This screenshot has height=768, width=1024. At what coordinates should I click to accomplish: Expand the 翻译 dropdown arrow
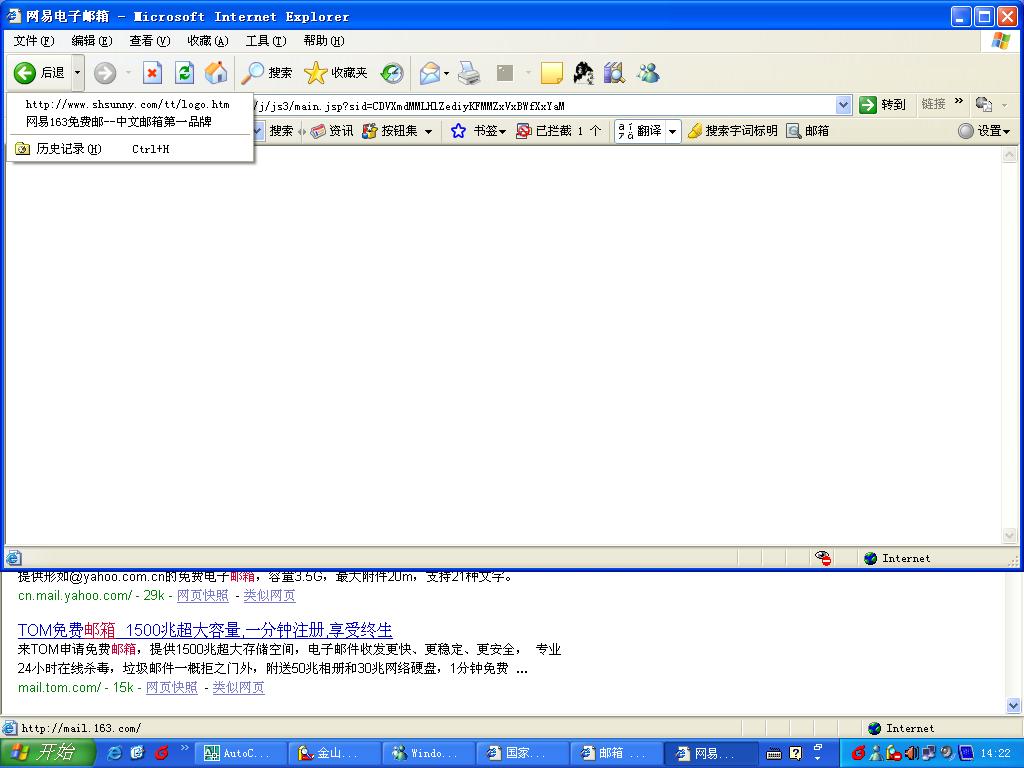pyautogui.click(x=673, y=131)
